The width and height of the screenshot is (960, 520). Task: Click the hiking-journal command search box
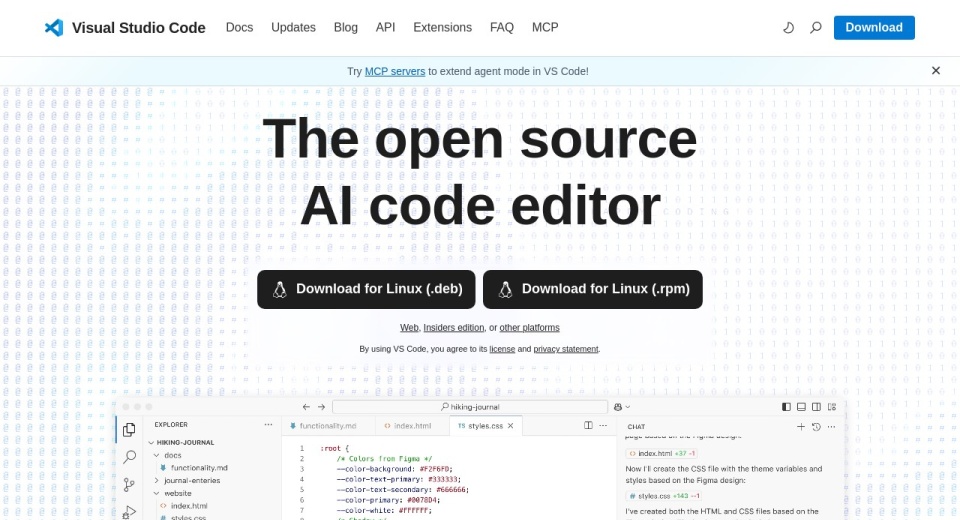click(470, 407)
